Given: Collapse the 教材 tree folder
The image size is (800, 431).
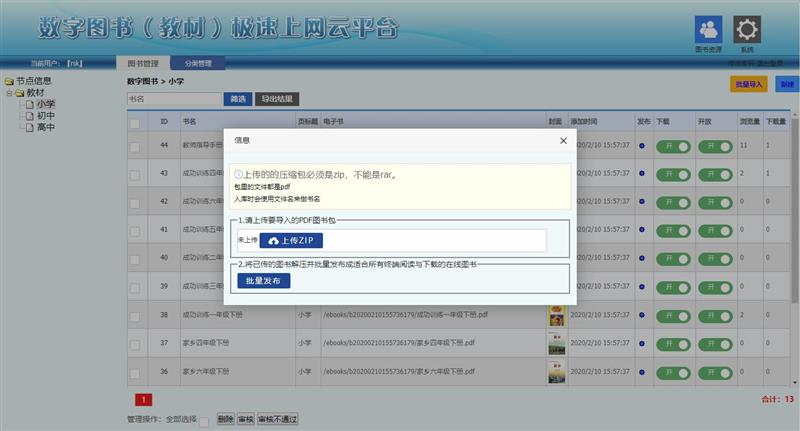Looking at the screenshot, I should coord(9,93).
